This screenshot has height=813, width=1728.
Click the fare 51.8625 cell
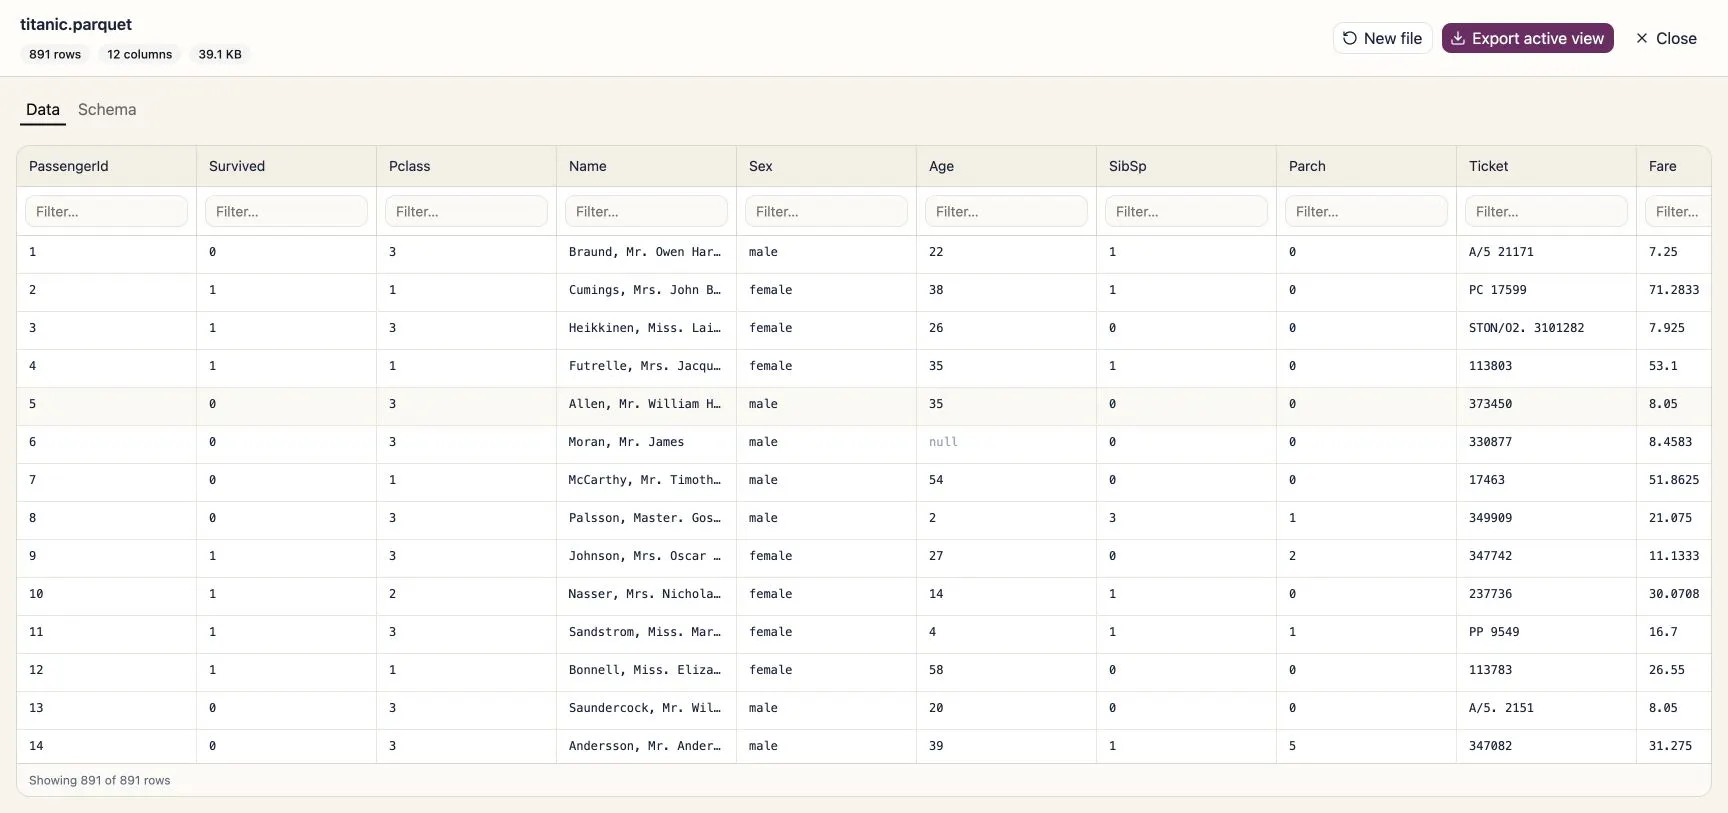1674,480
